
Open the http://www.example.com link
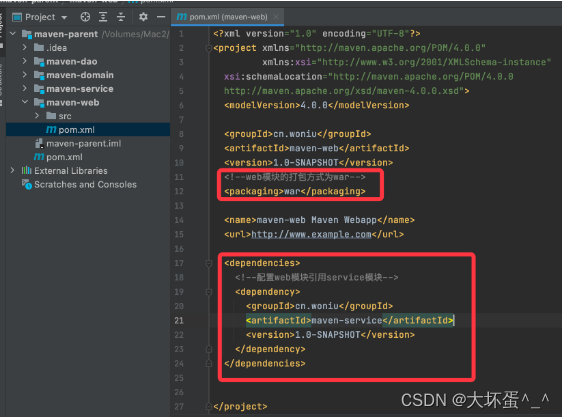(311, 235)
